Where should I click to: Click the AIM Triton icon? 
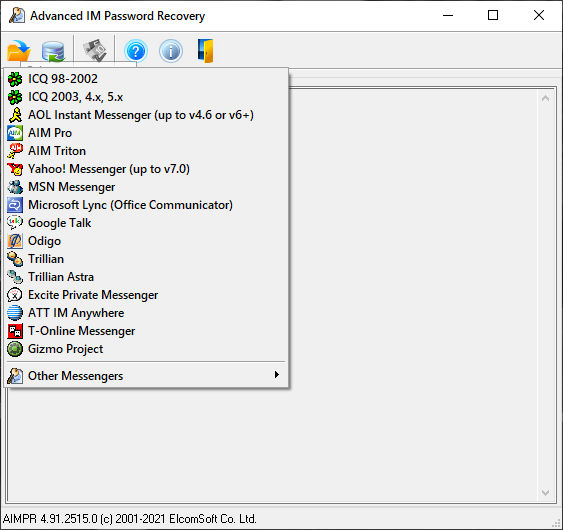pyautogui.click(x=15, y=151)
